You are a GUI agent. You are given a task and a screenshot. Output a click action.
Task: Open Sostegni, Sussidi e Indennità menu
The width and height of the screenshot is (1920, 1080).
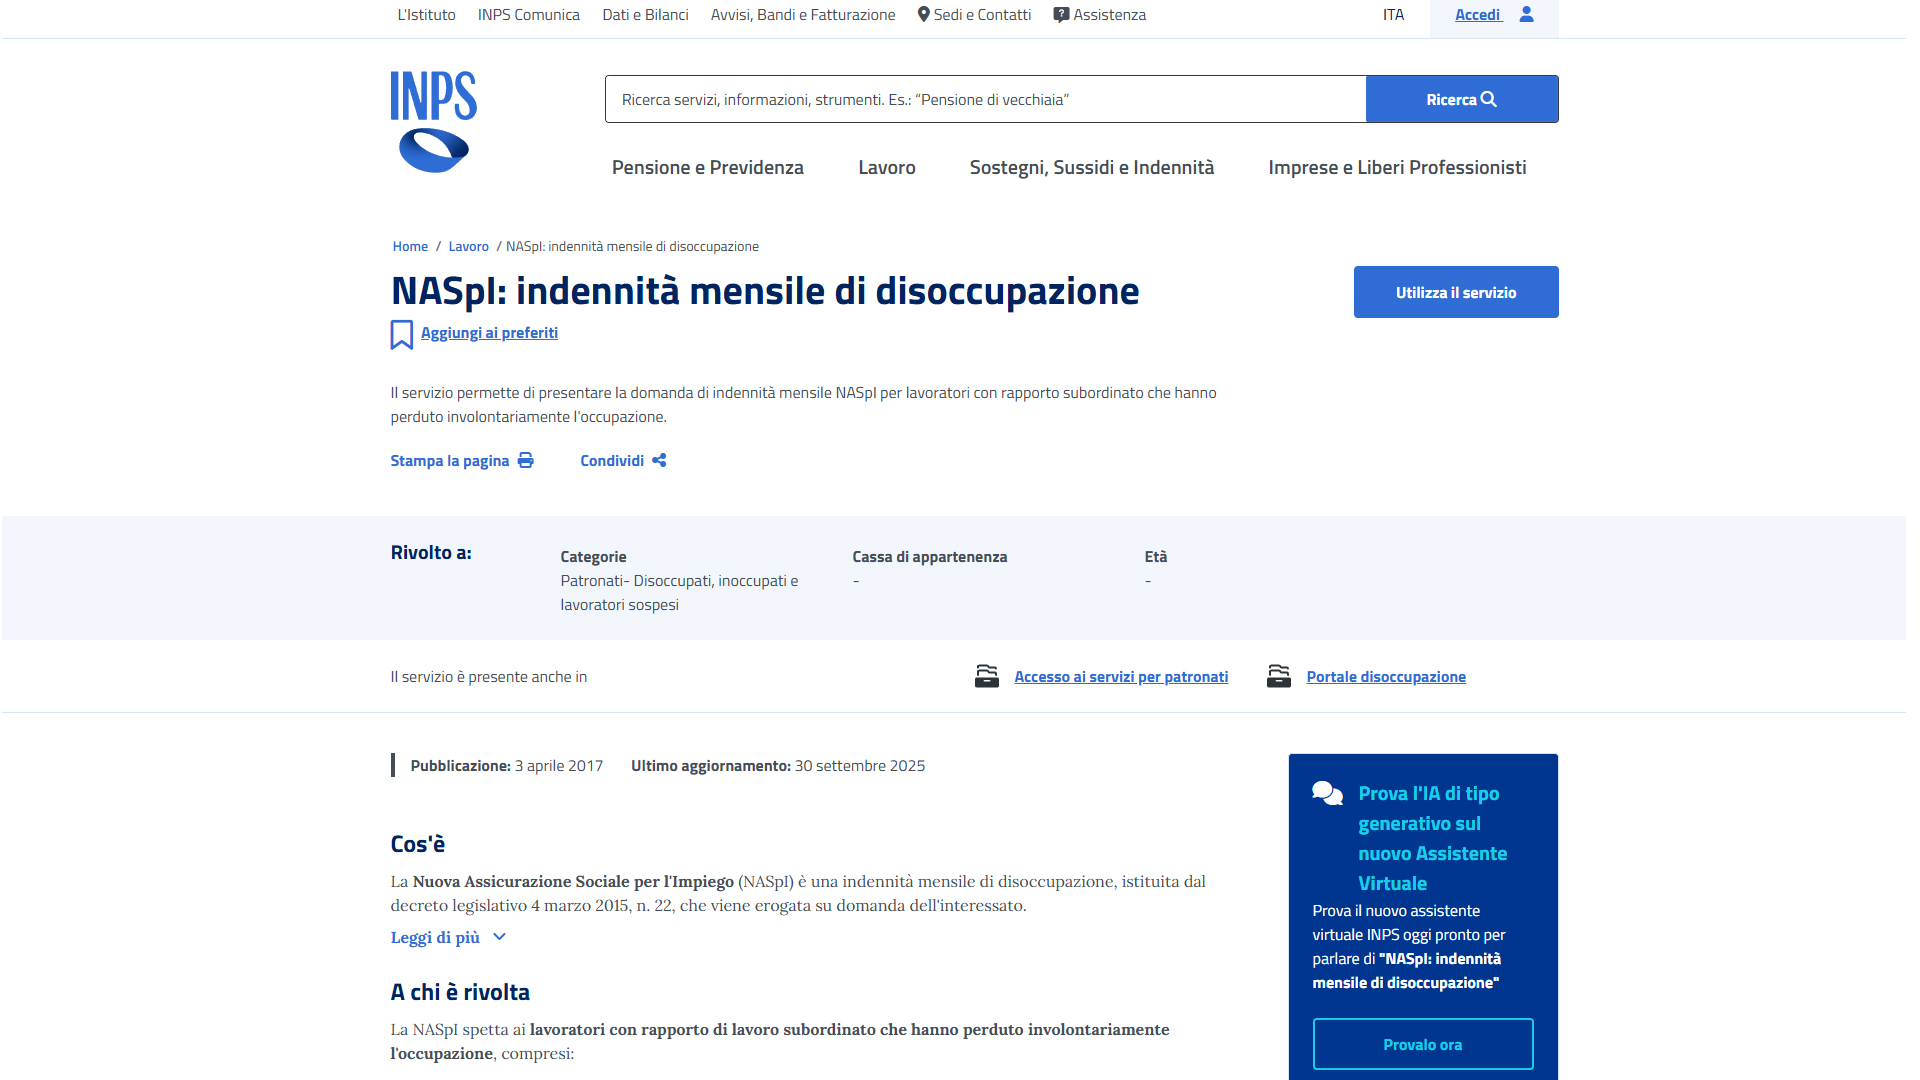pos(1092,167)
